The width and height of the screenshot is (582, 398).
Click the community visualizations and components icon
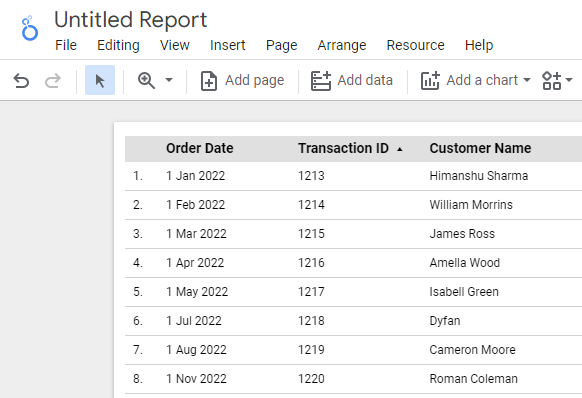click(552, 81)
